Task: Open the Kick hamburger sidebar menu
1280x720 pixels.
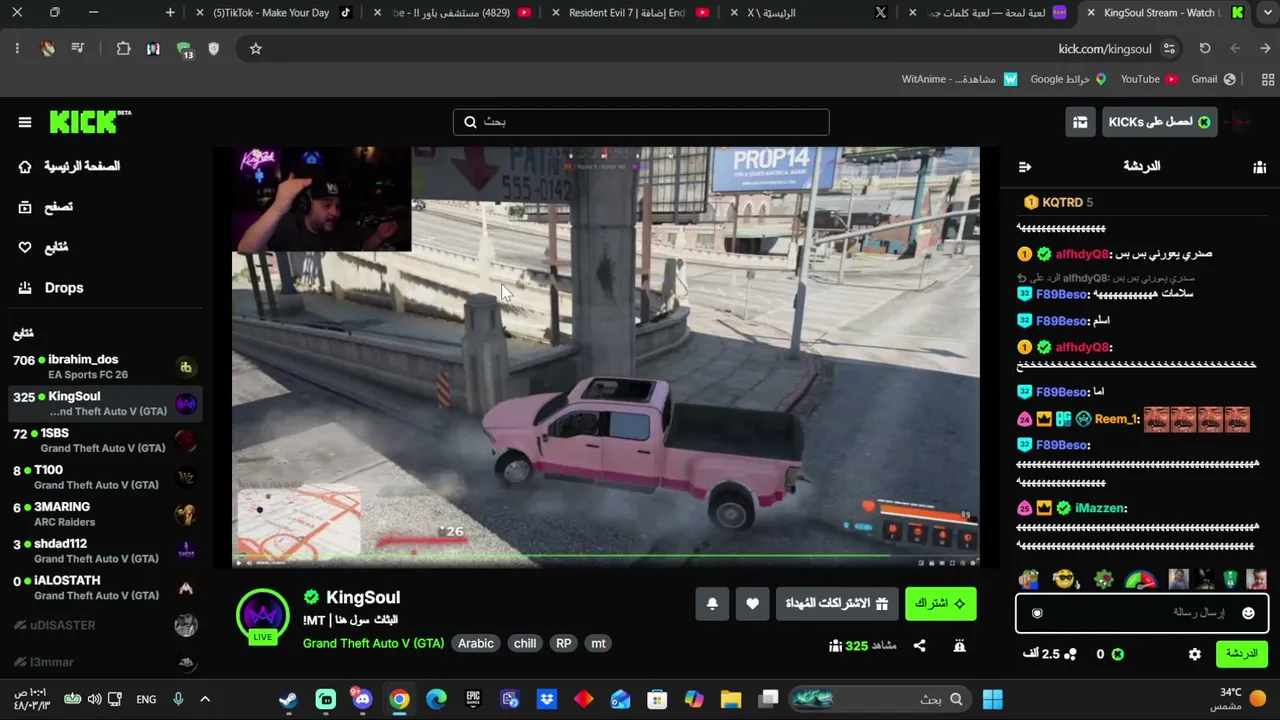Action: click(x=25, y=122)
